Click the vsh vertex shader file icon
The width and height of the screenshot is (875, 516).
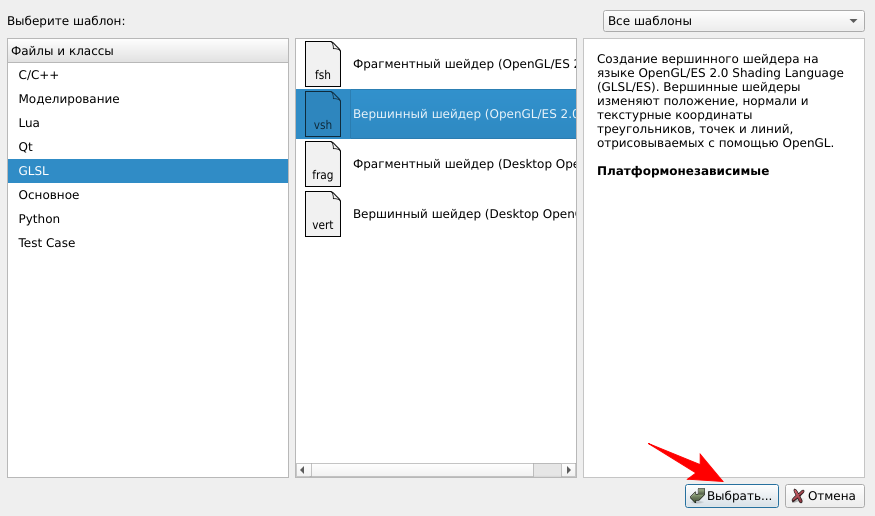point(322,114)
